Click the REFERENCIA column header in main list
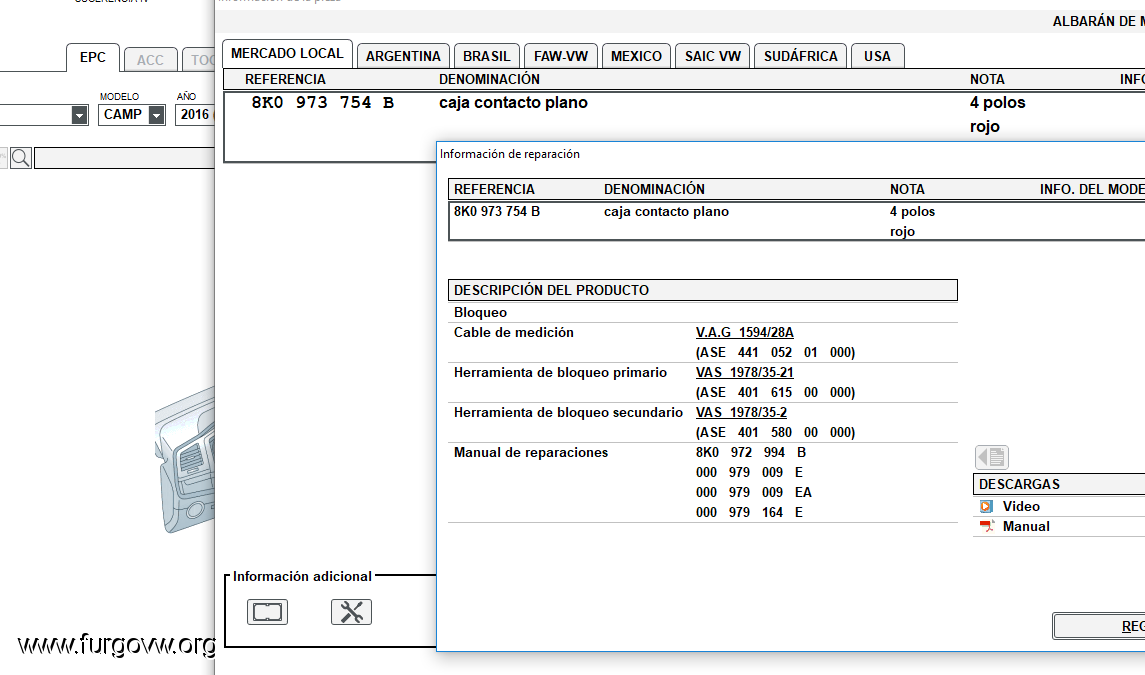Image resolution: width=1145 pixels, height=675 pixels. pos(286,80)
